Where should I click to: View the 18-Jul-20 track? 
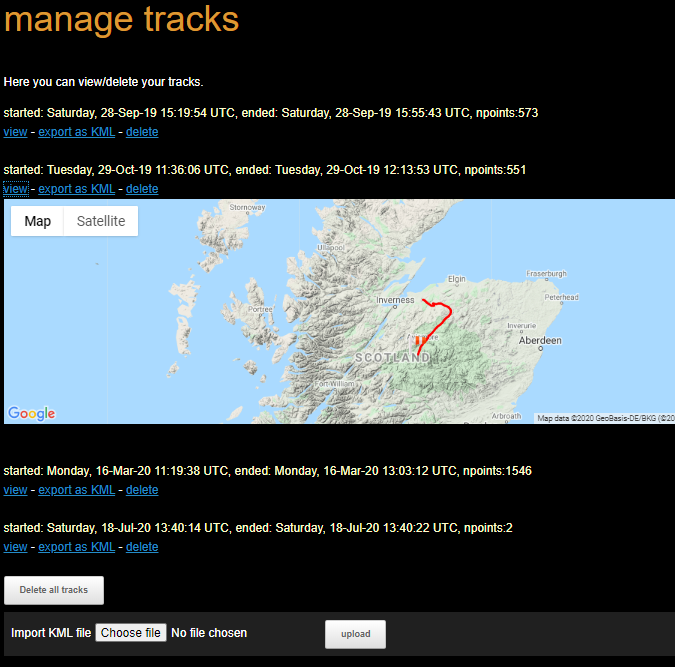15,547
